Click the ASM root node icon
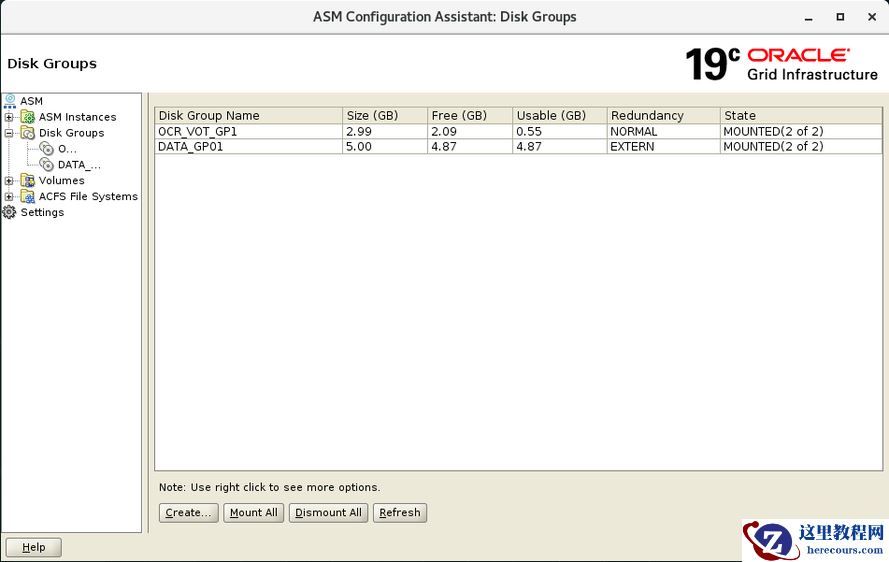This screenshot has width=889, height=562. [x=10, y=101]
